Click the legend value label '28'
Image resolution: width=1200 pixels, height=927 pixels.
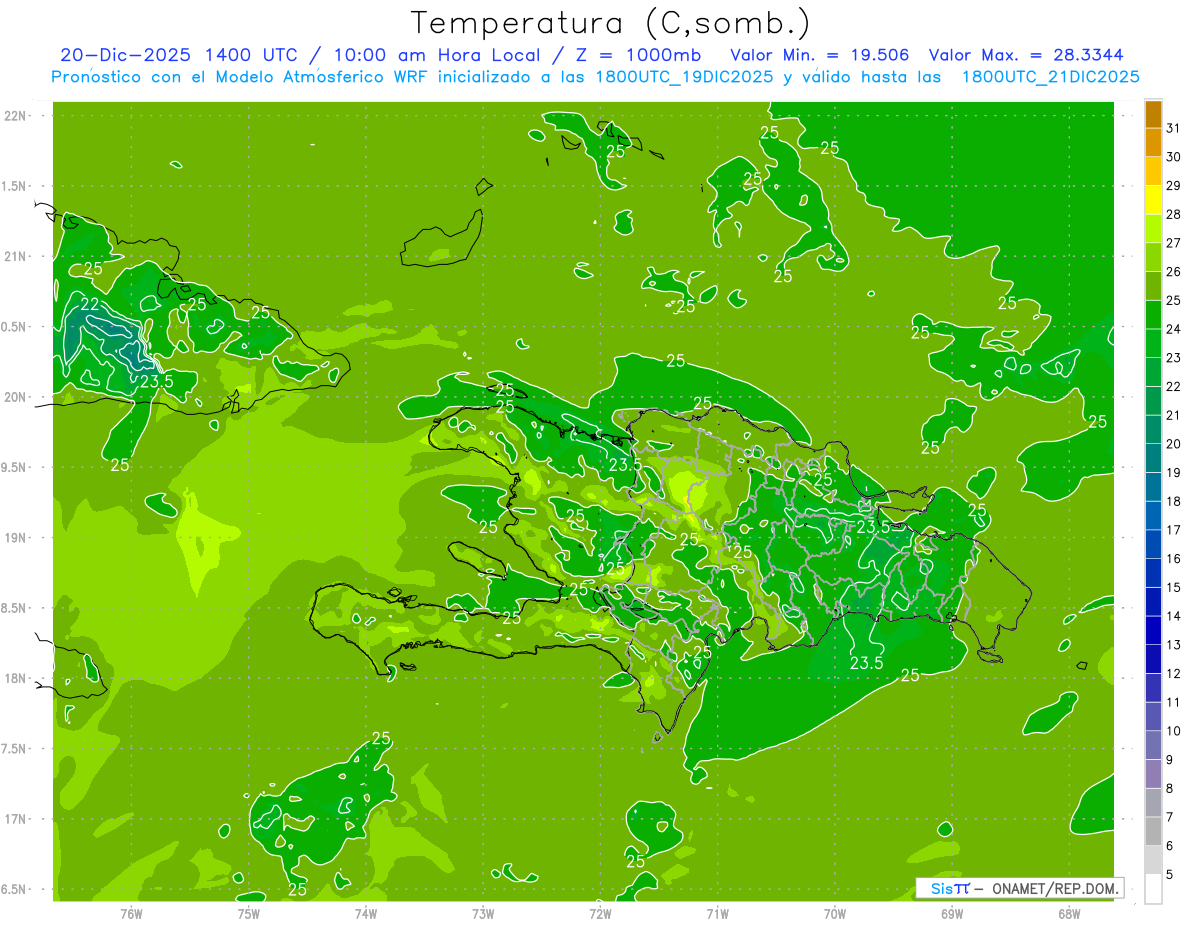point(1173,214)
